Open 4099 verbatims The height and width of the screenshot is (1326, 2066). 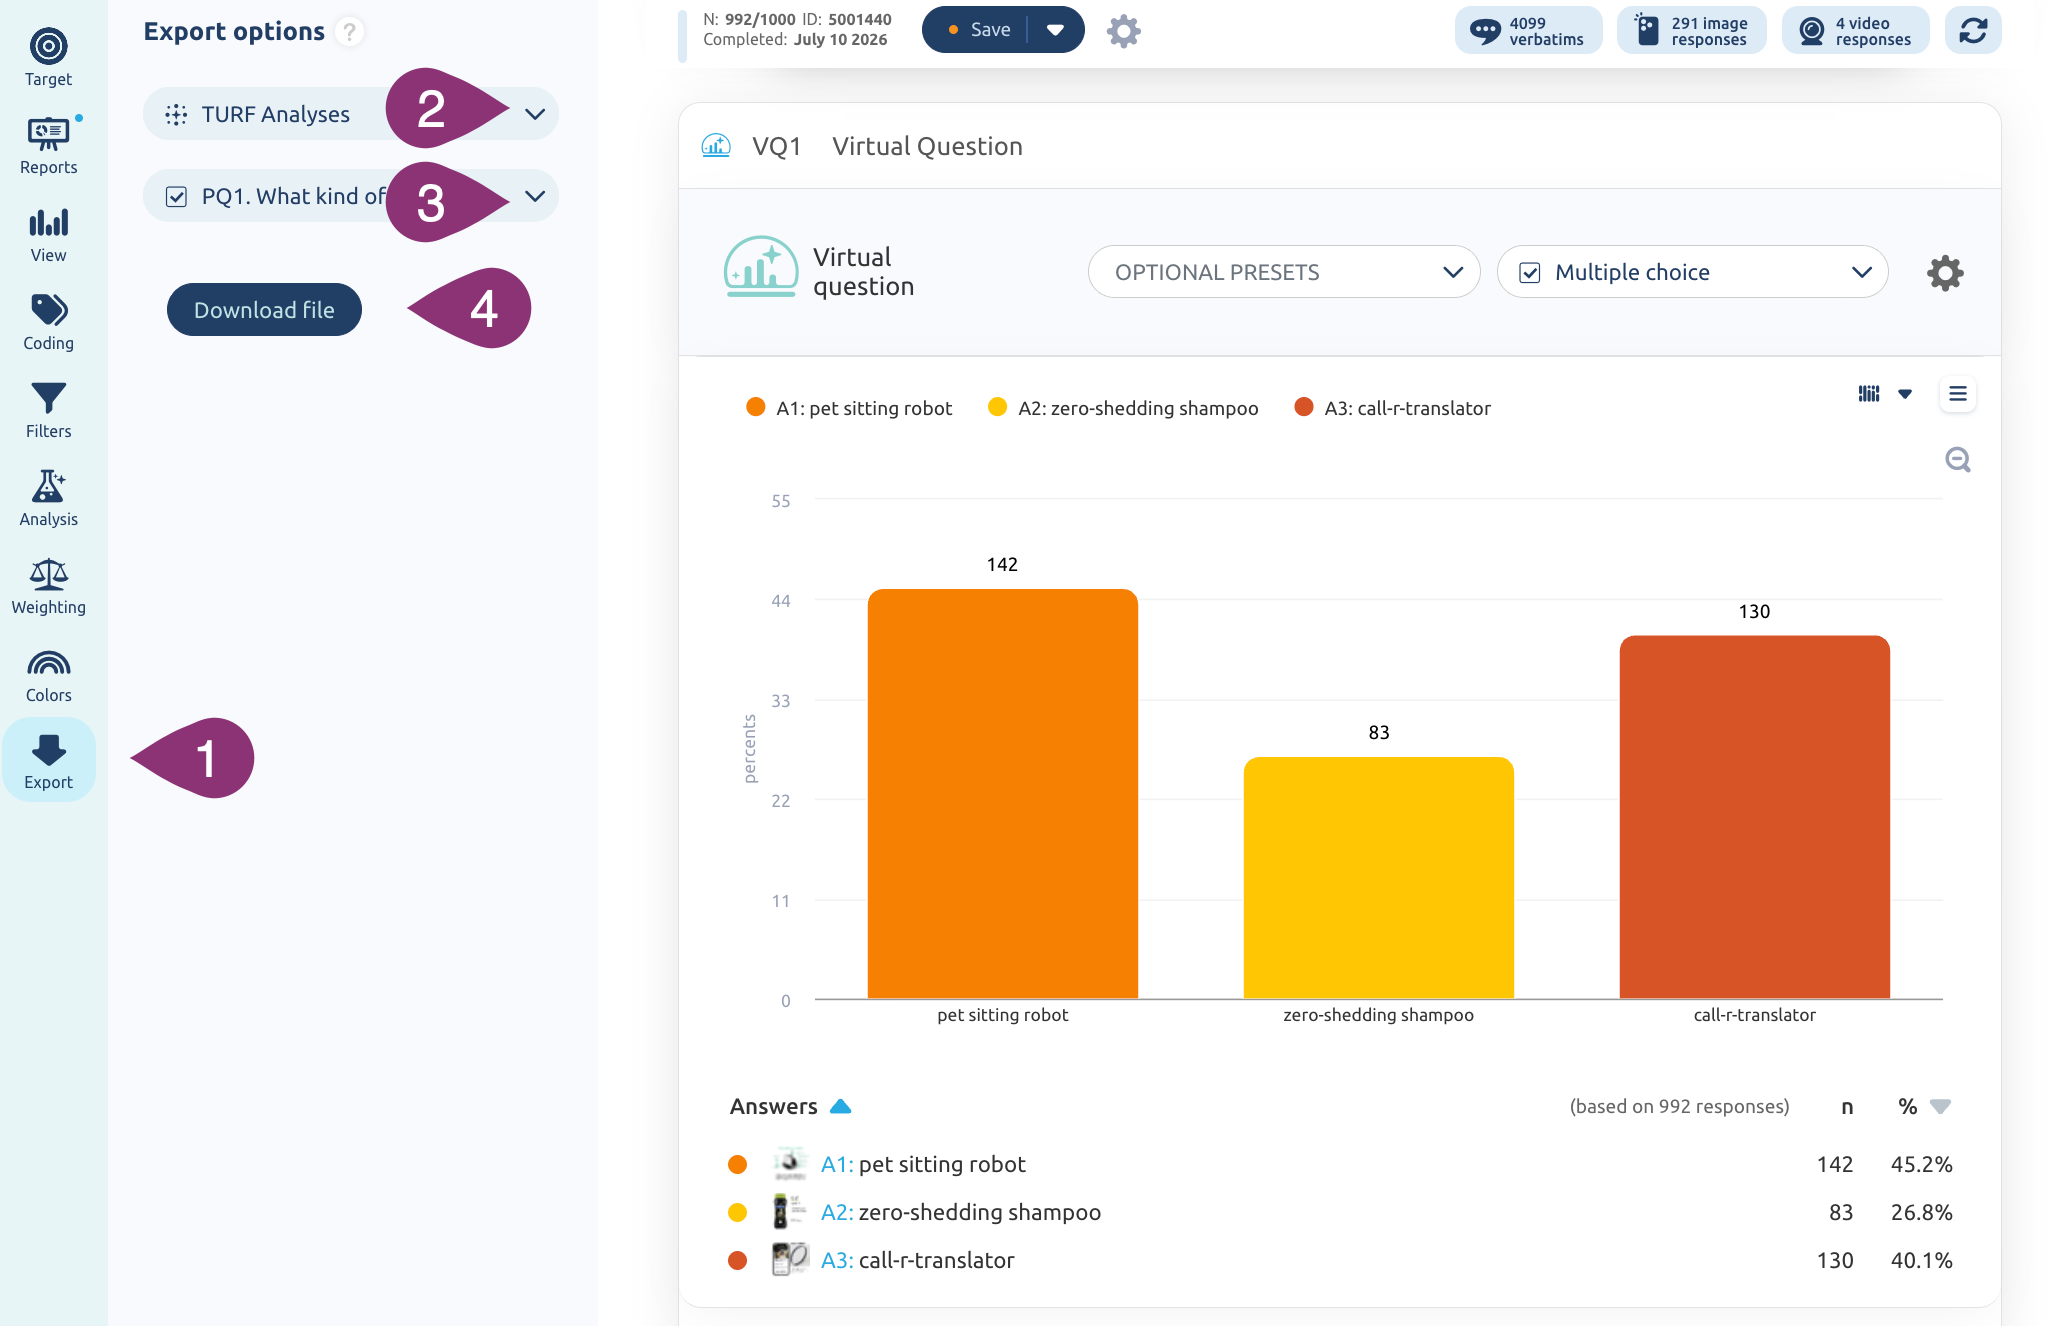(1527, 31)
